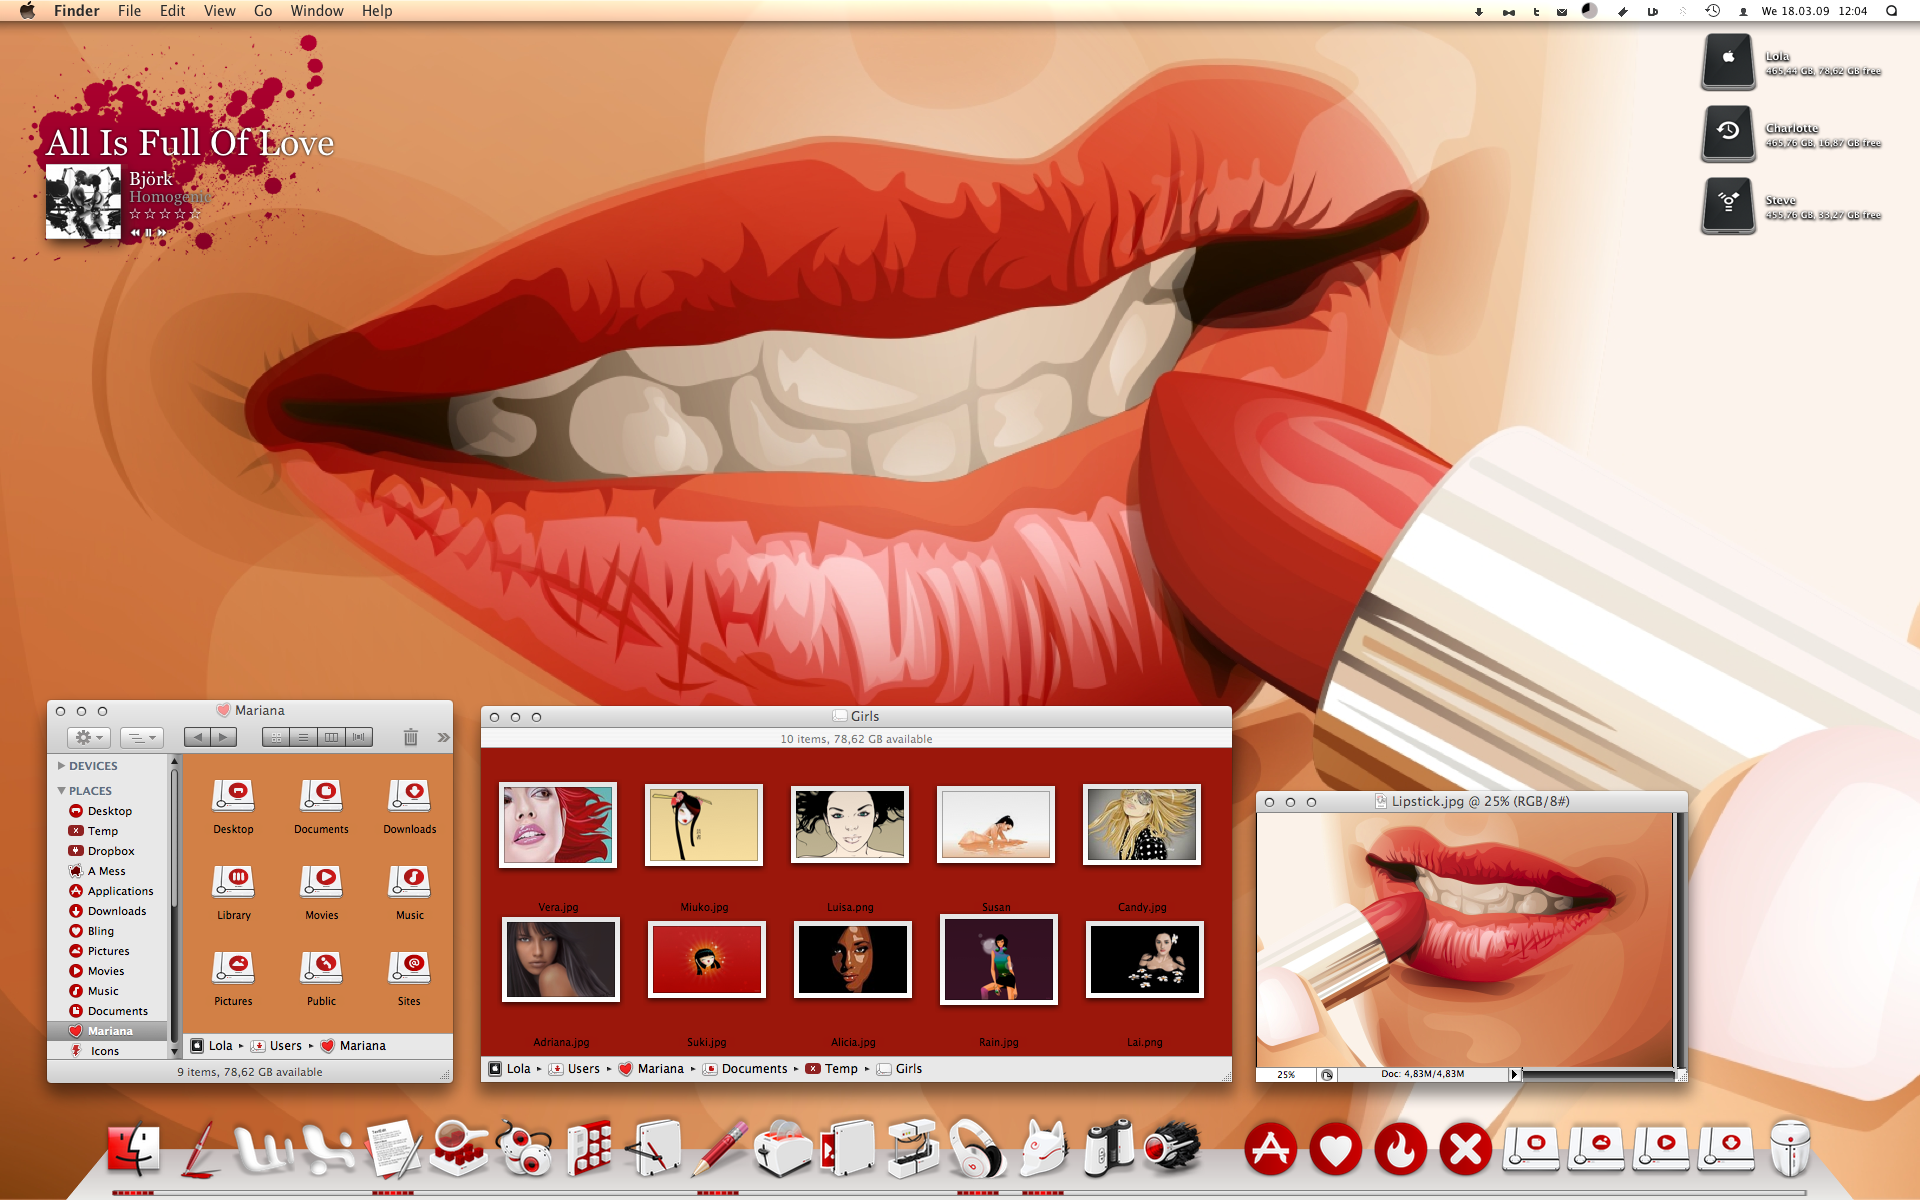Open the Movies drive stack in dock
The image size is (1920, 1200).
1662,1149
